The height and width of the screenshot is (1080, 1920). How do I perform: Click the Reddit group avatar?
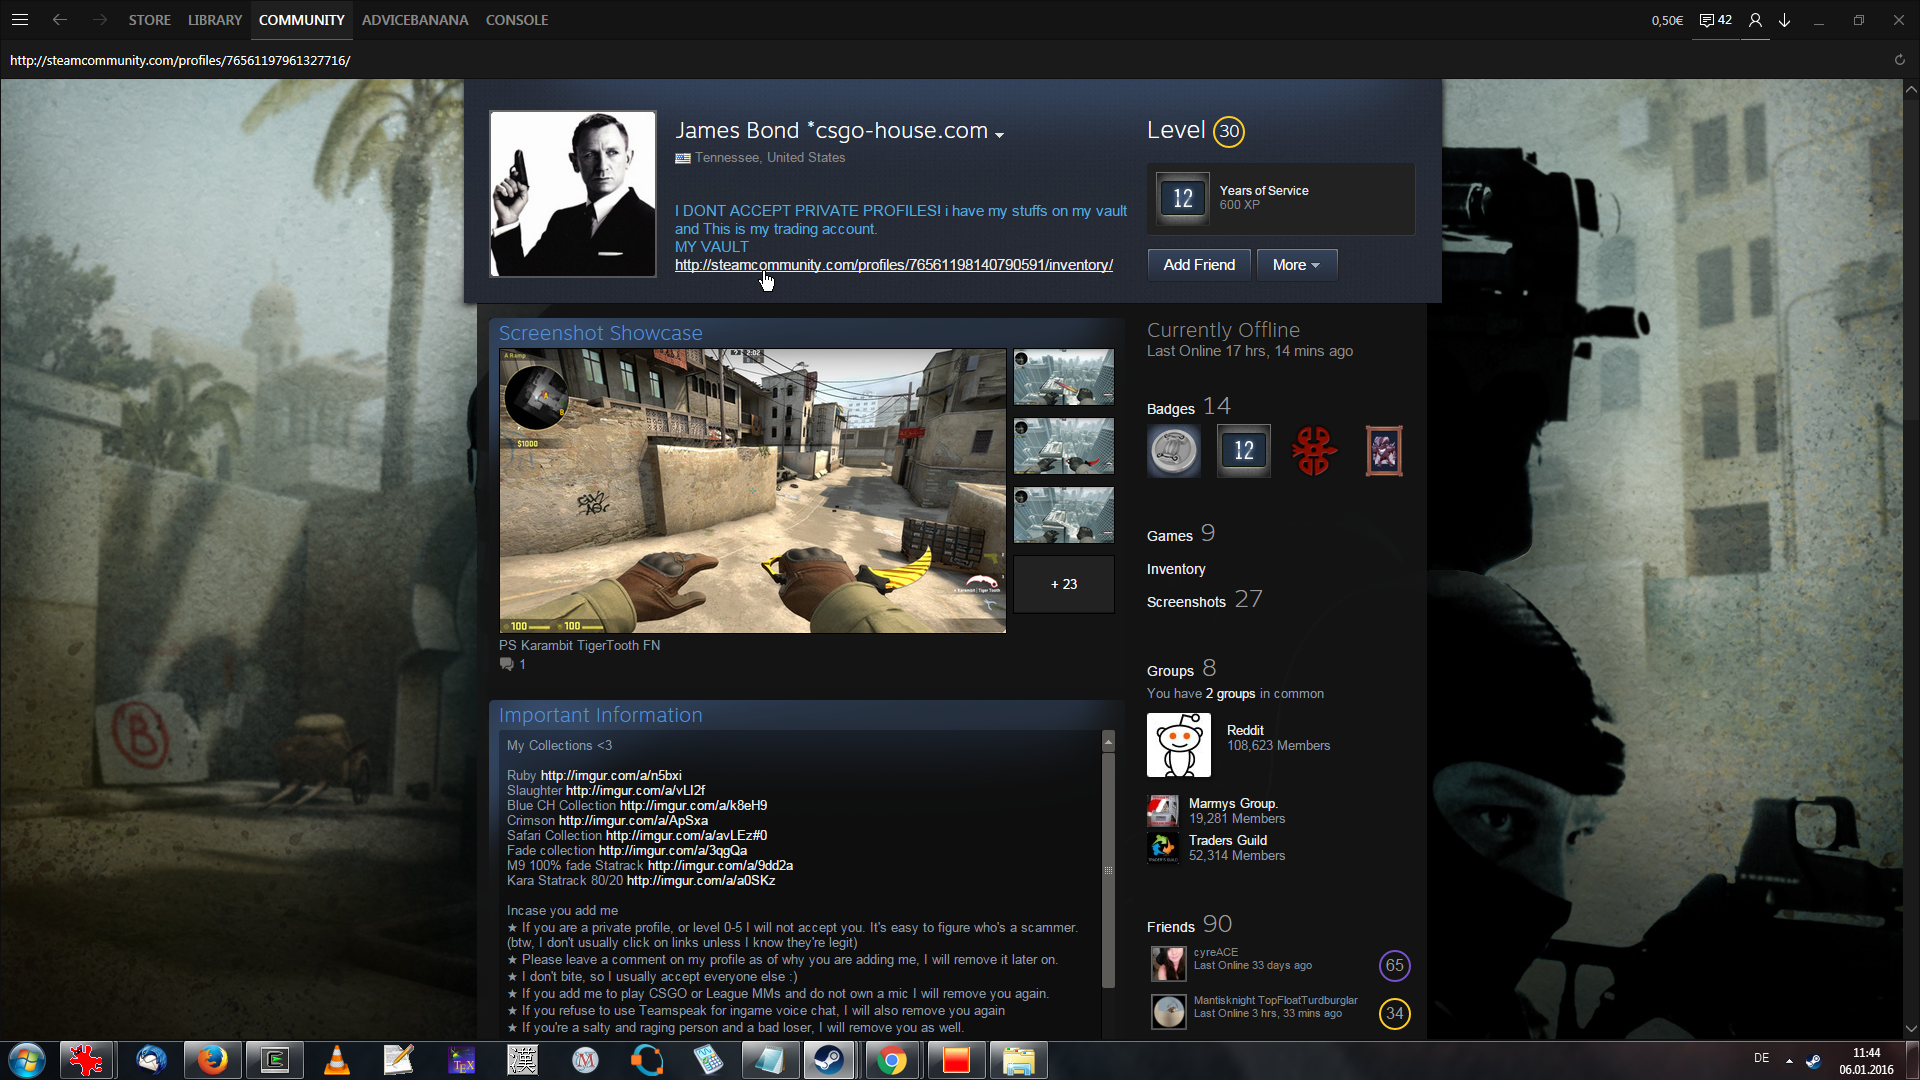(1178, 745)
